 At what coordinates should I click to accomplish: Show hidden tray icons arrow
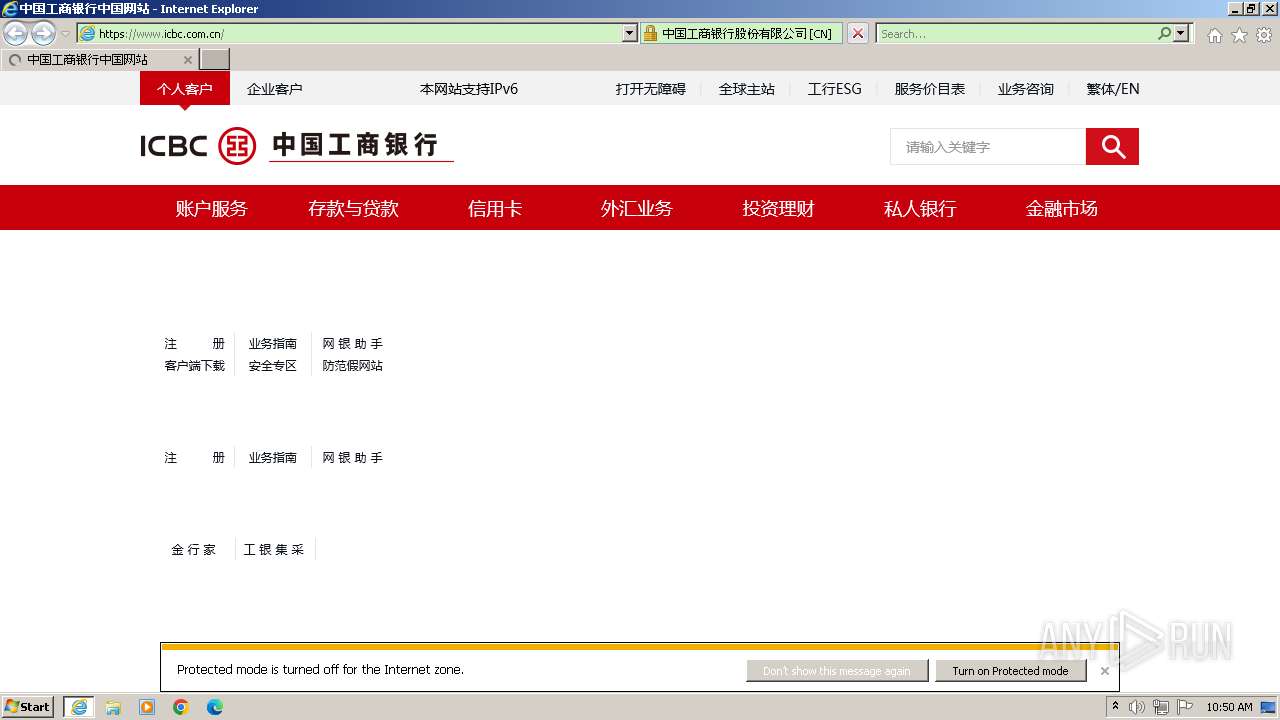[1115, 707]
